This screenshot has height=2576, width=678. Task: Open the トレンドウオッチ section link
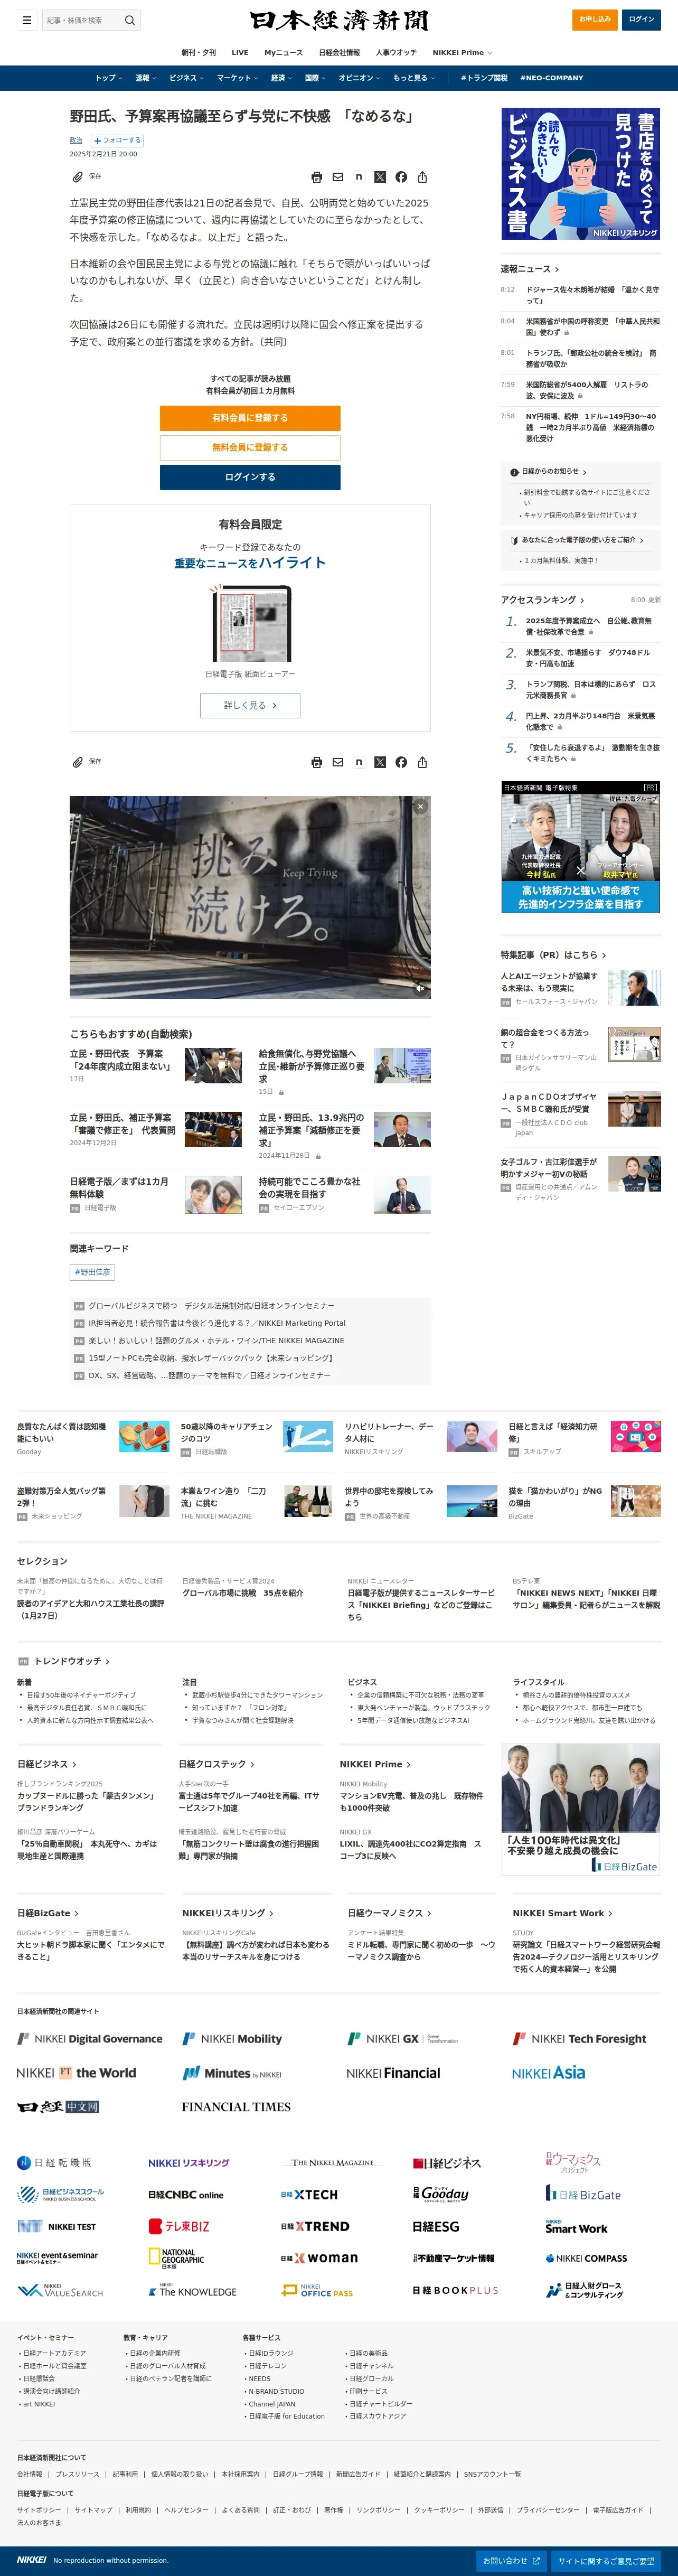click(72, 1661)
